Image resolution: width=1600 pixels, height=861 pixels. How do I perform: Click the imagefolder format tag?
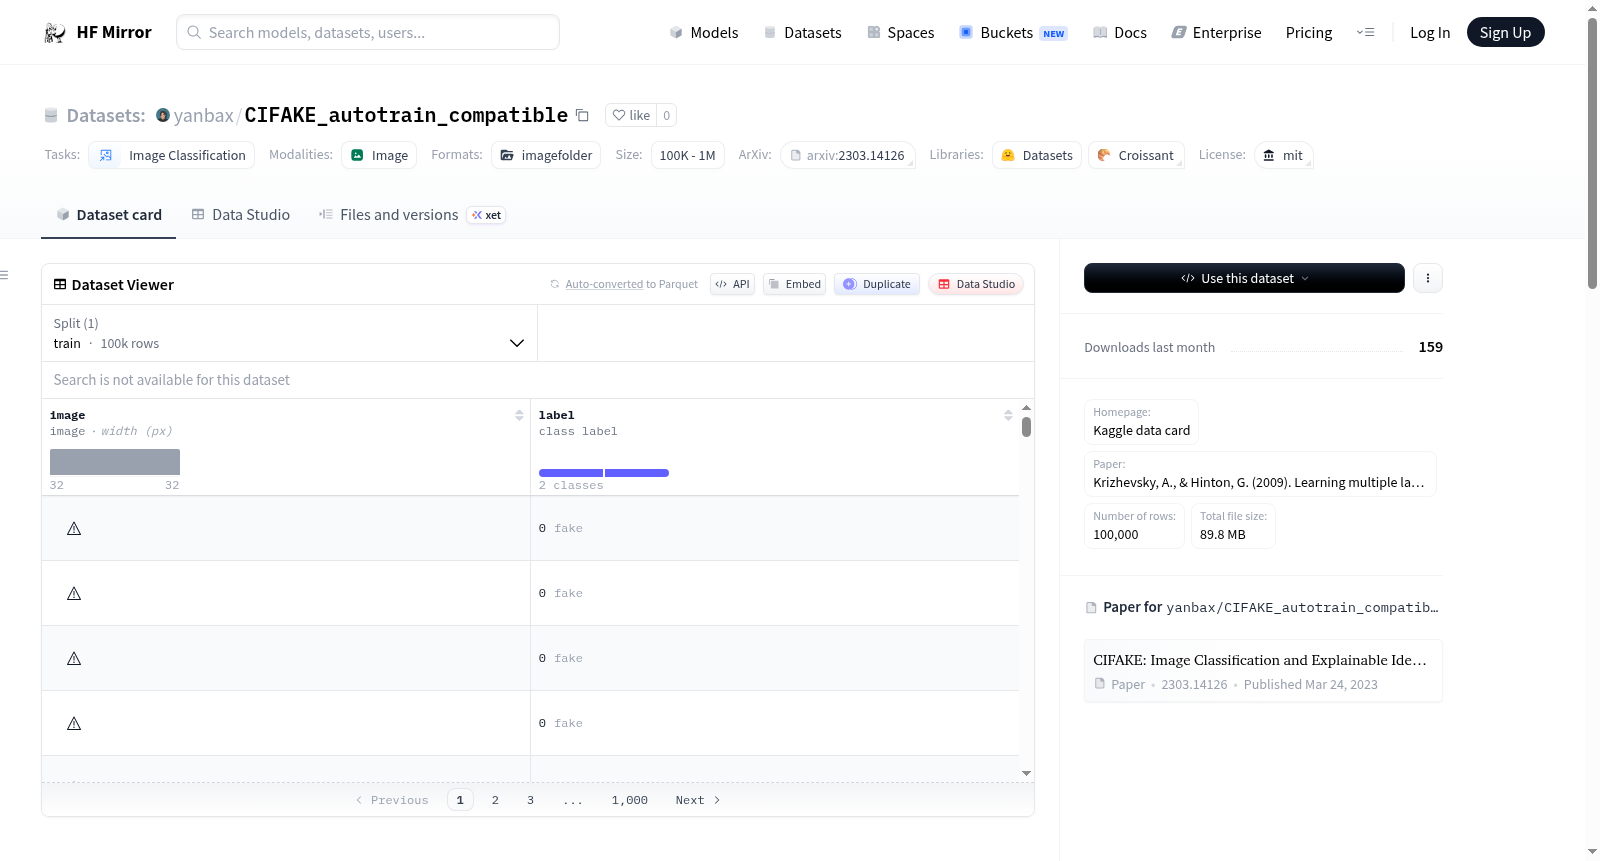[x=546, y=155]
